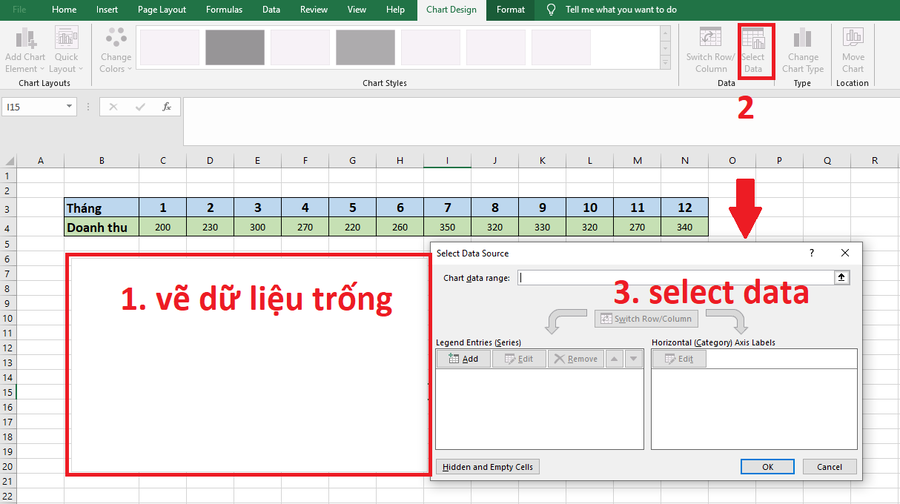Open the Quick Layout gallery
Screen dimensions: 900x504
click(x=66, y=51)
